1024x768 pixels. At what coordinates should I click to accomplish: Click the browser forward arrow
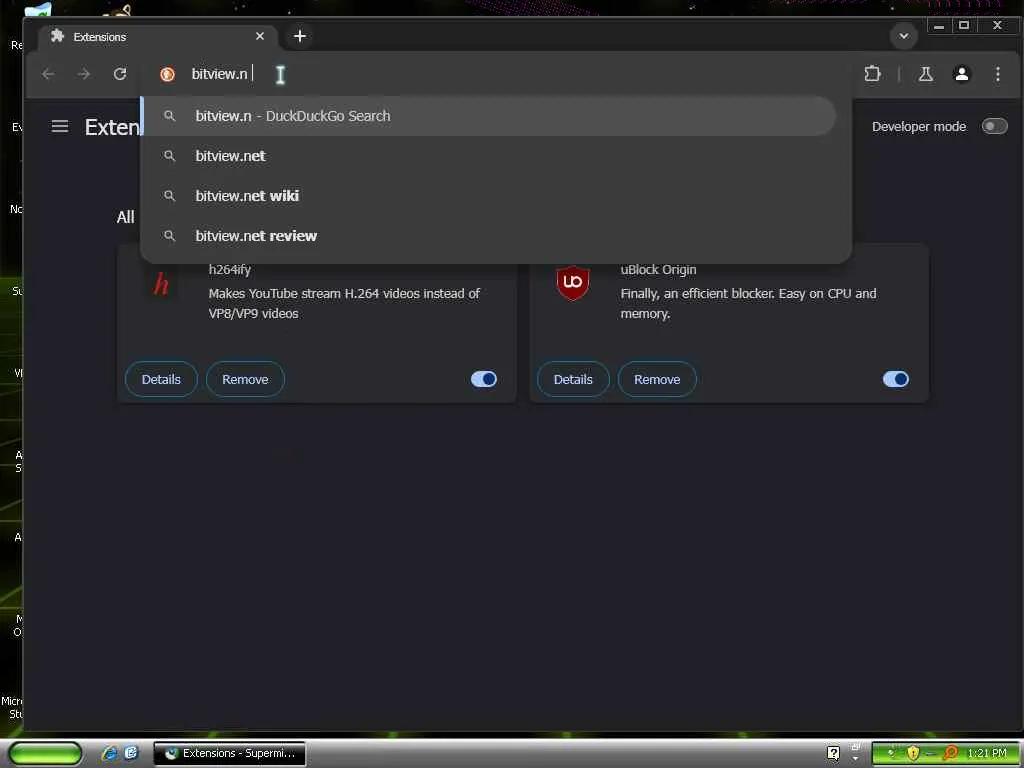(x=84, y=74)
